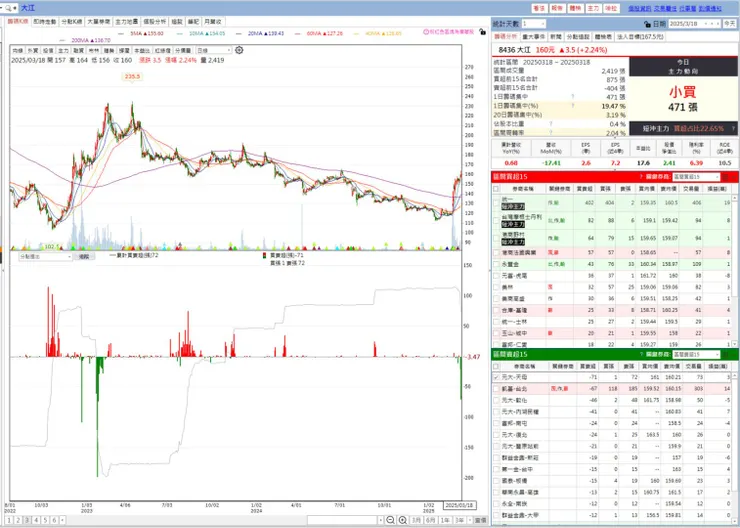Screen dimensions: 740x528
Task: Switch to the 新聞 tab in right panel
Action: pos(556,36)
